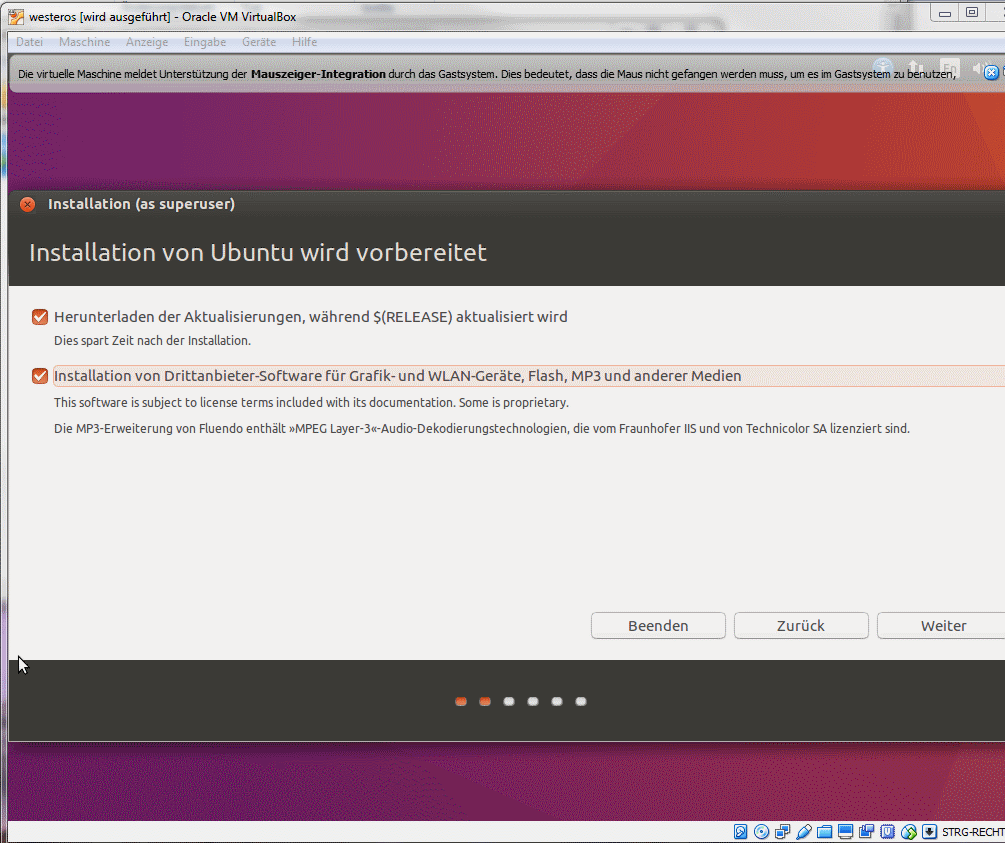The width and height of the screenshot is (1005, 843).
Task: Open the Anzeige menu
Action: (x=147, y=42)
